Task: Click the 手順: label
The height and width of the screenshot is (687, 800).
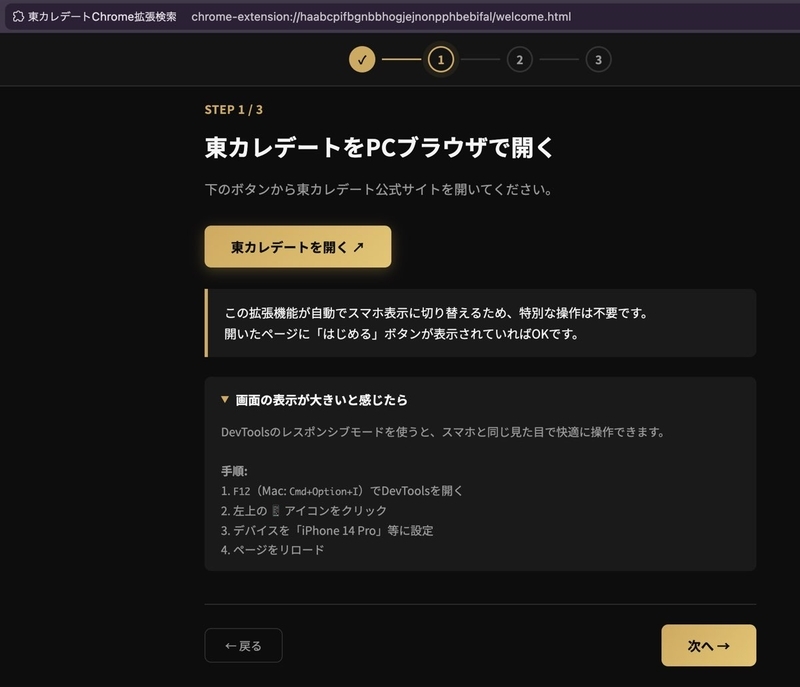Action: pos(234,471)
